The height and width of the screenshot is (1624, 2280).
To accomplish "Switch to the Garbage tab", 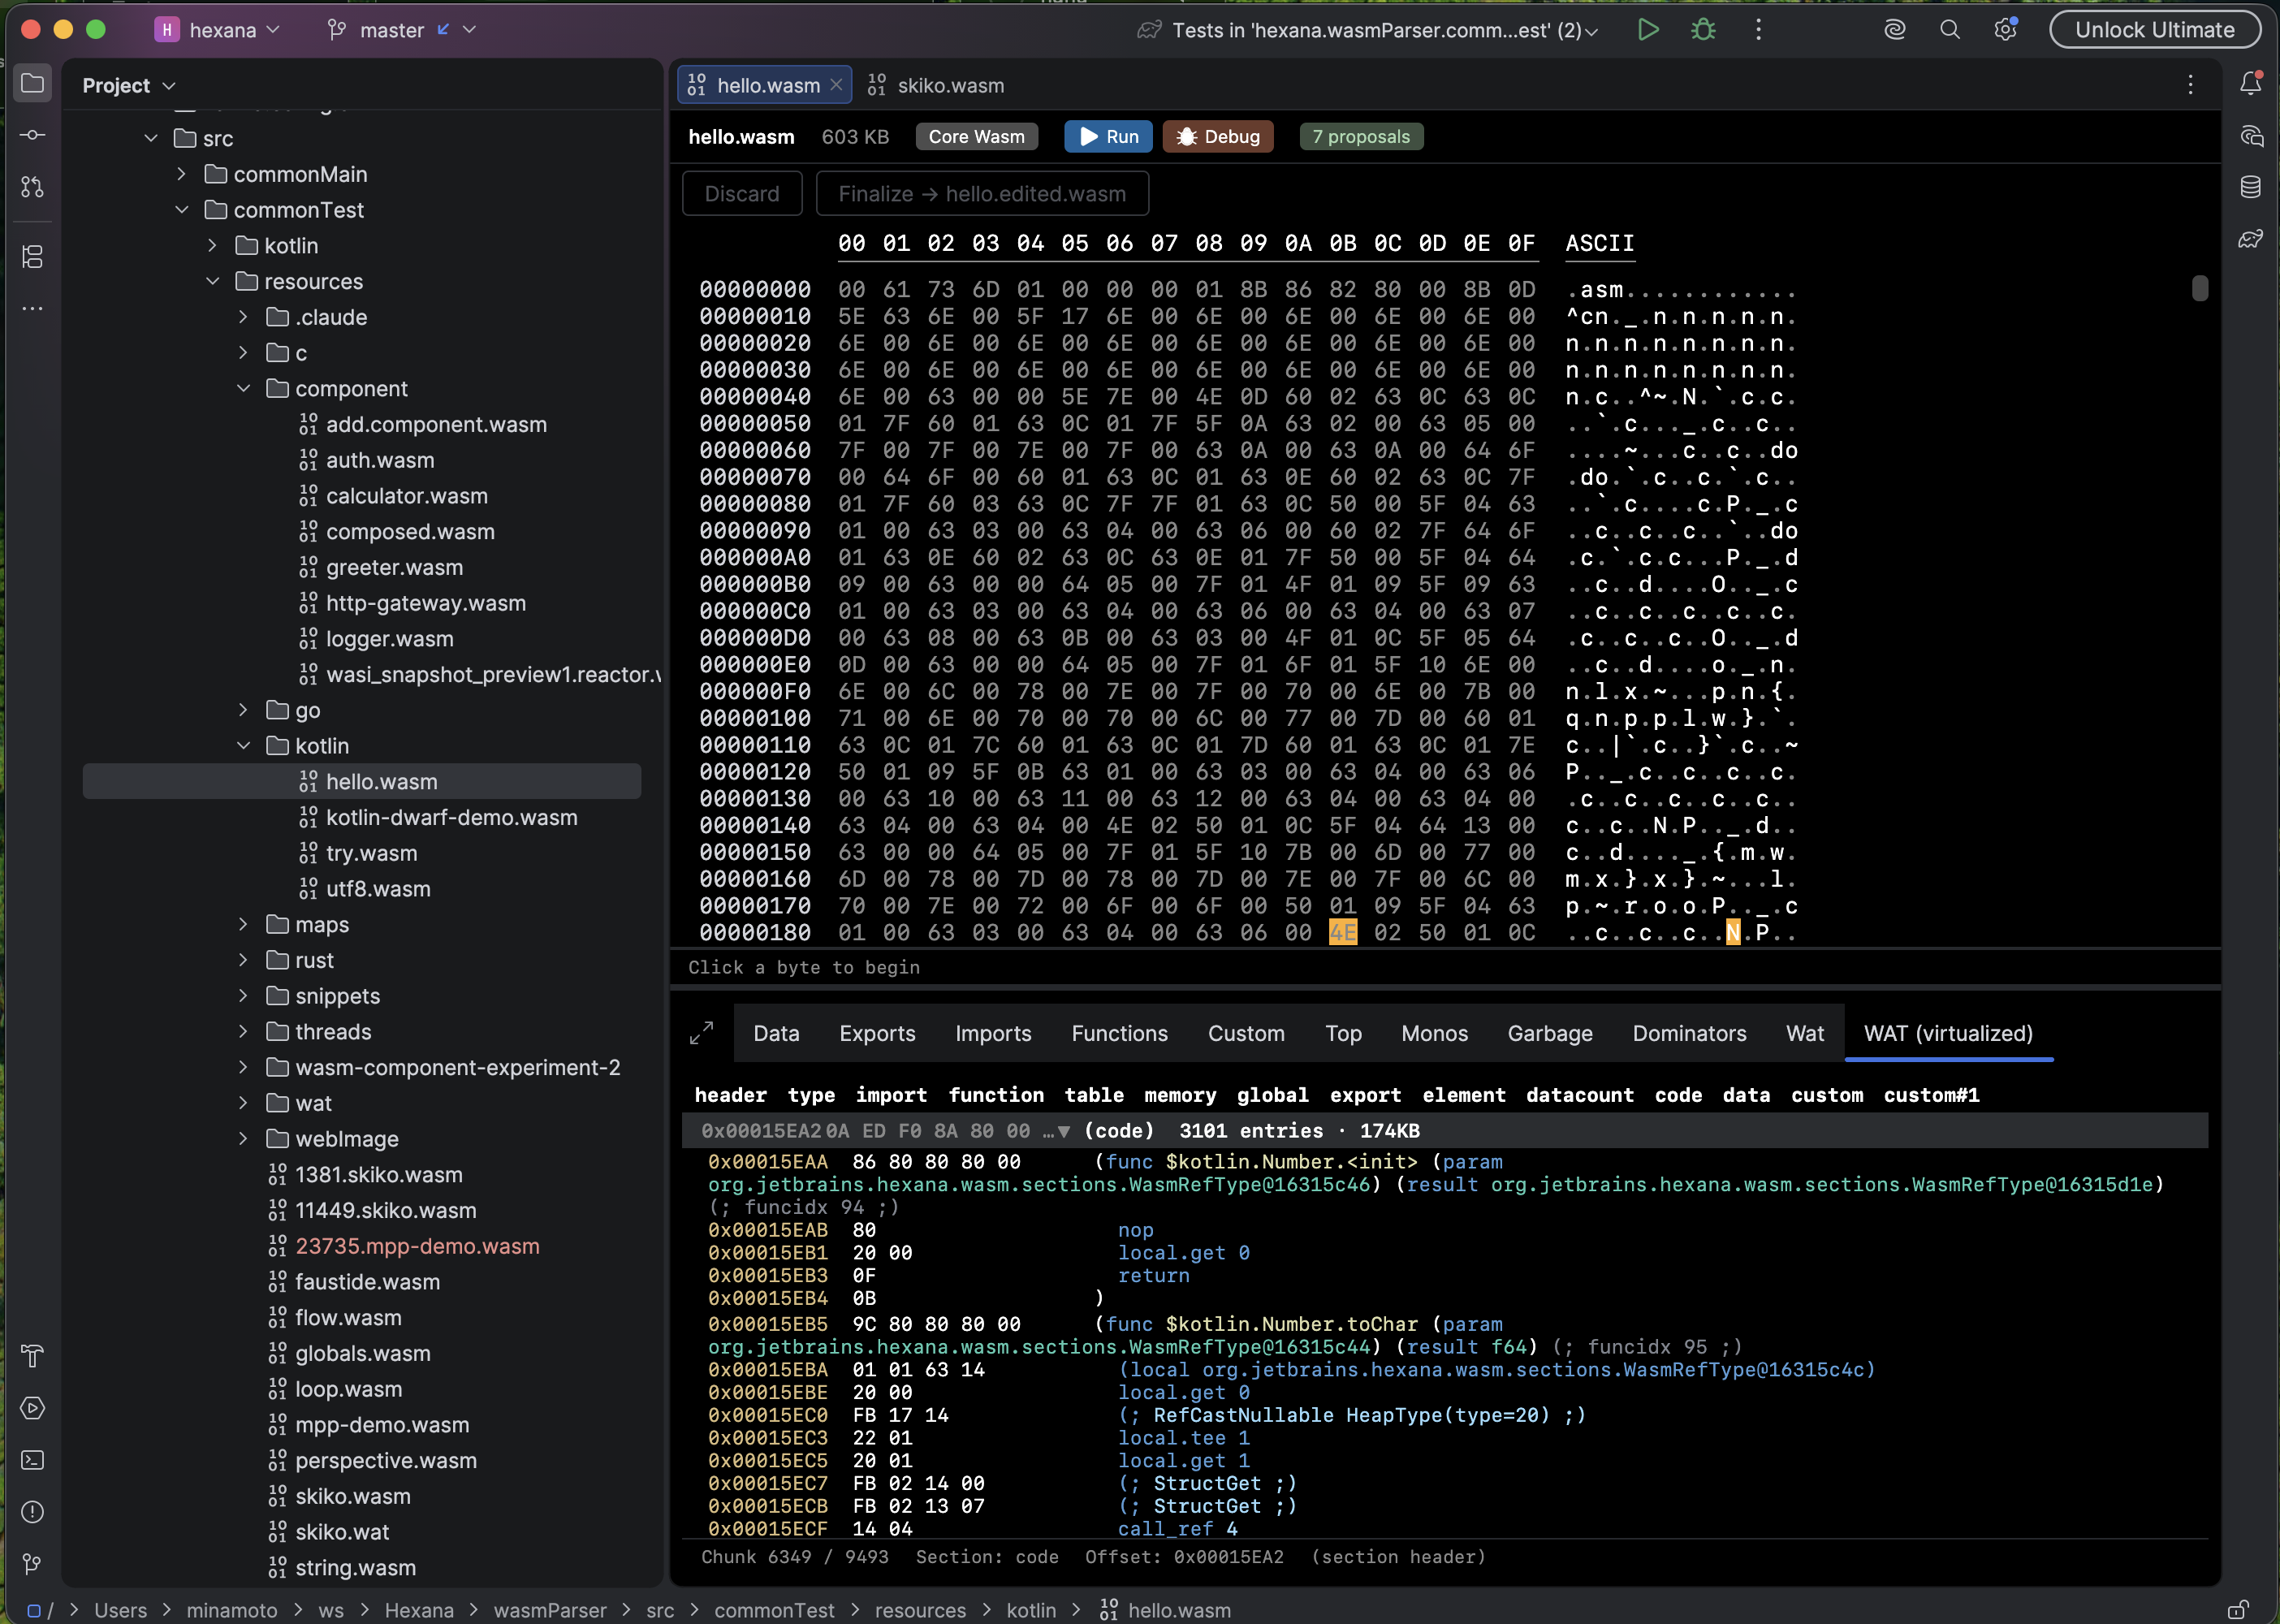I will pos(1550,1033).
